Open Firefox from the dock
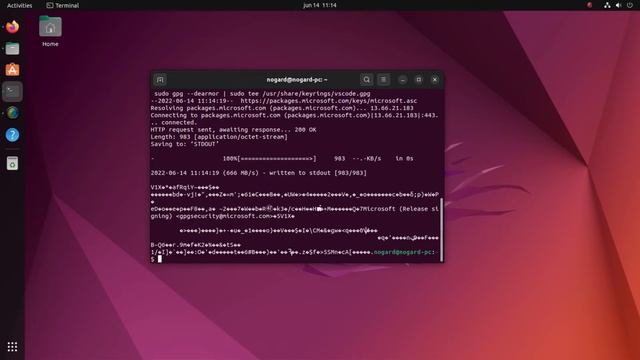The width and height of the screenshot is (640, 360). pyautogui.click(x=12, y=27)
